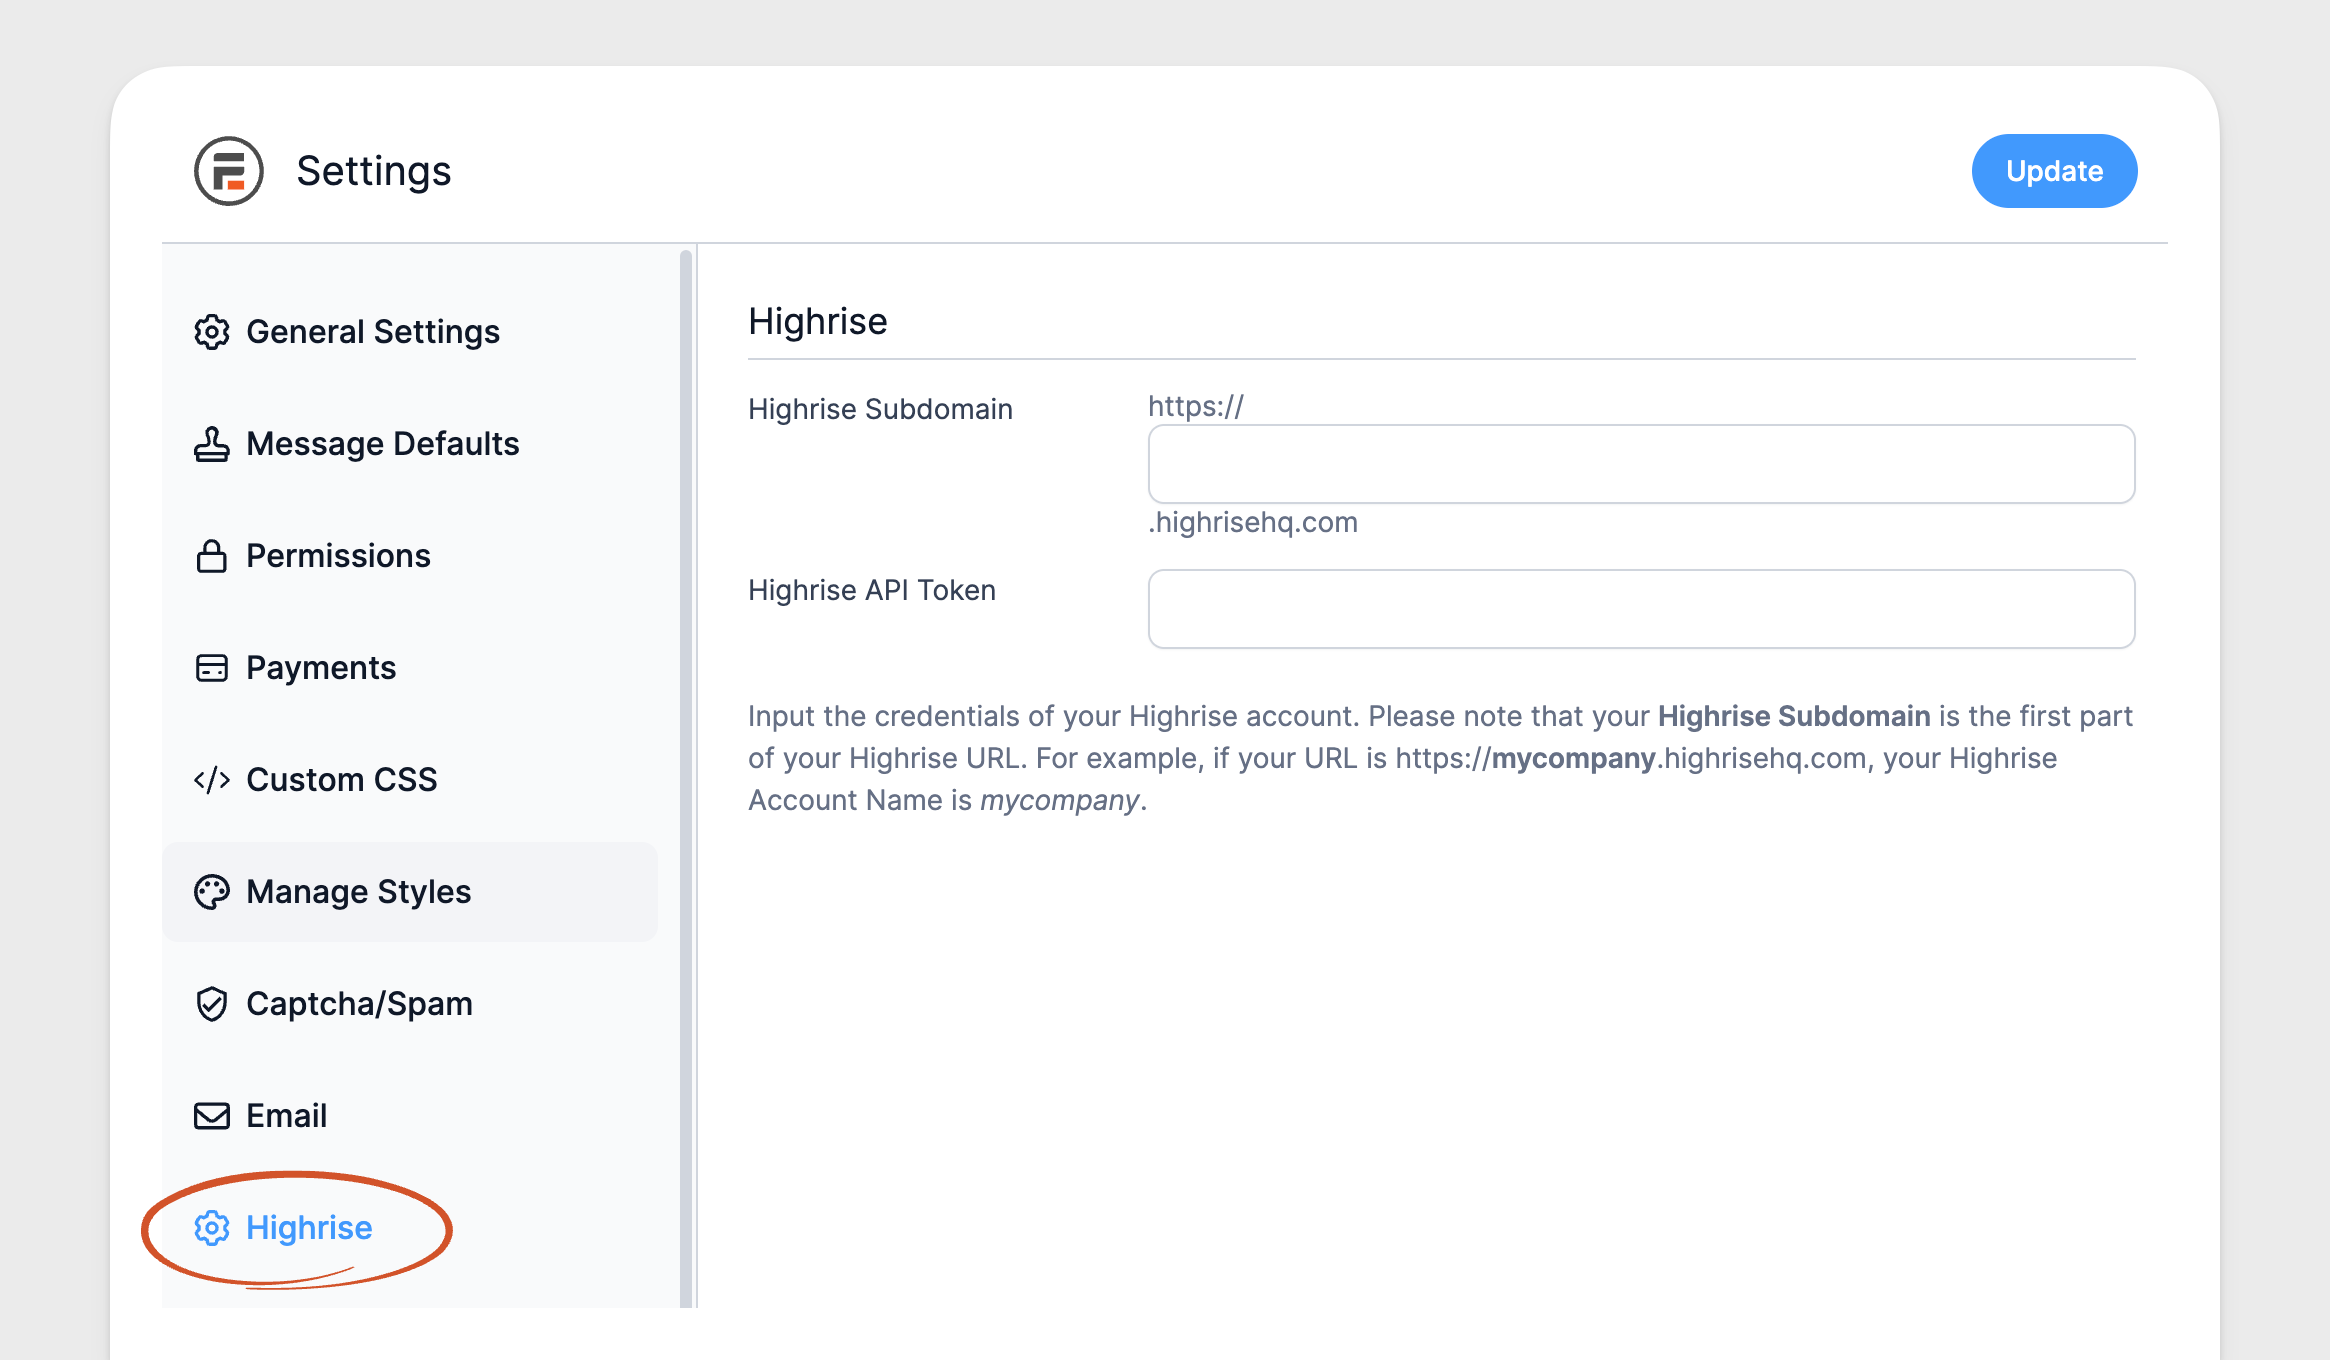This screenshot has height=1360, width=2330.
Task: Select Captcha/Spam menu item
Action: tap(410, 1004)
